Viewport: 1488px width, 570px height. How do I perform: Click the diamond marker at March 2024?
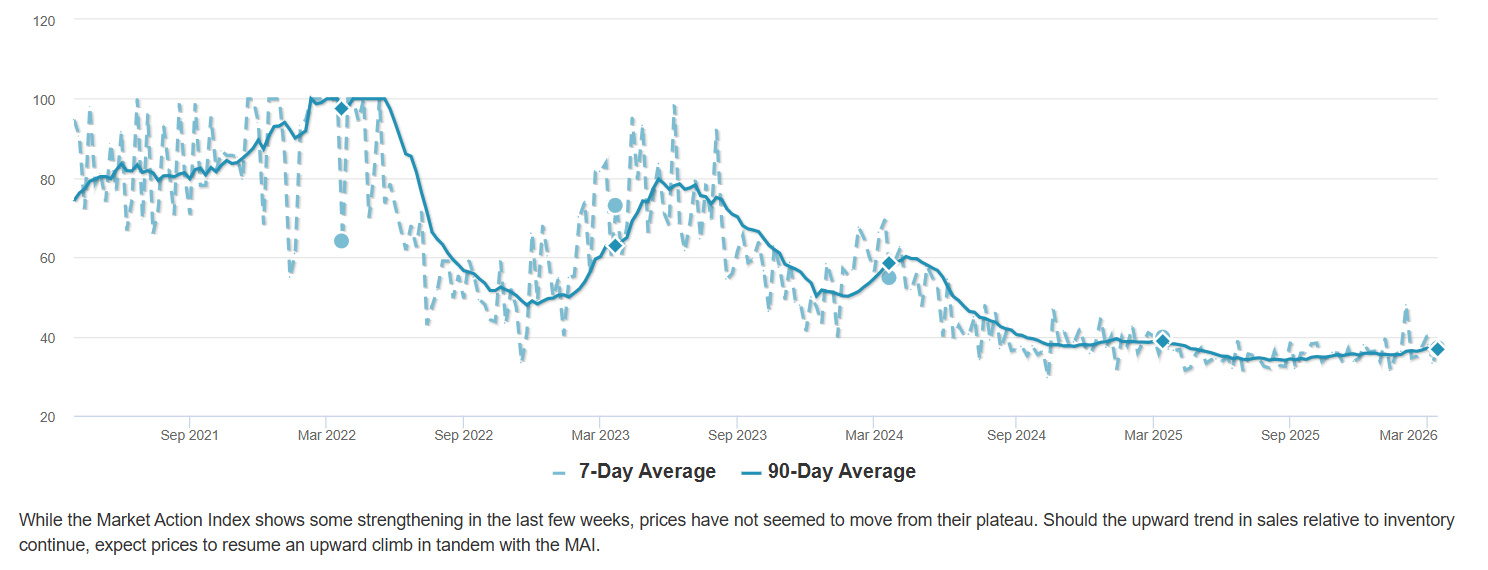[x=888, y=263]
